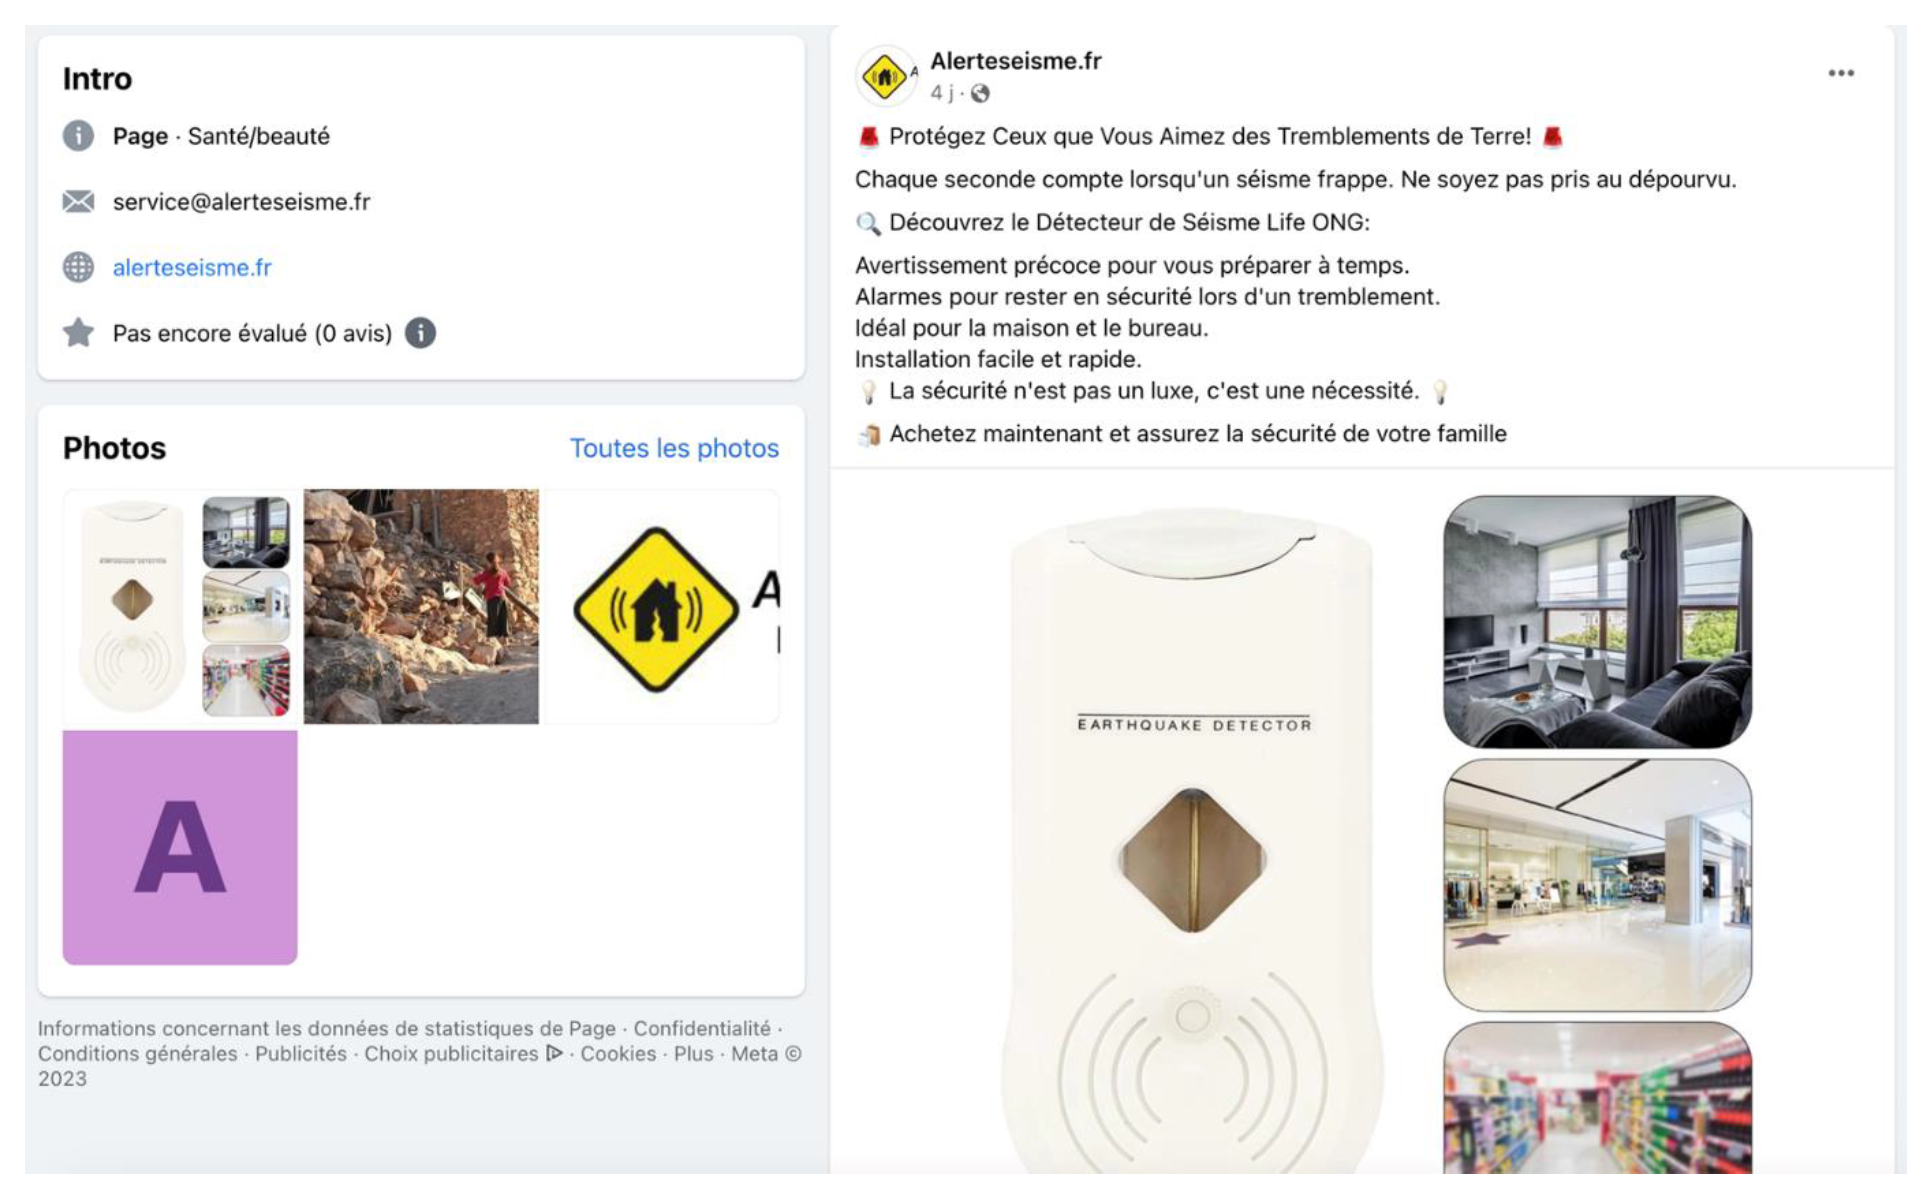The width and height of the screenshot is (1922, 1198).
Task: Open the shopping mall image in post
Action: 1597,885
